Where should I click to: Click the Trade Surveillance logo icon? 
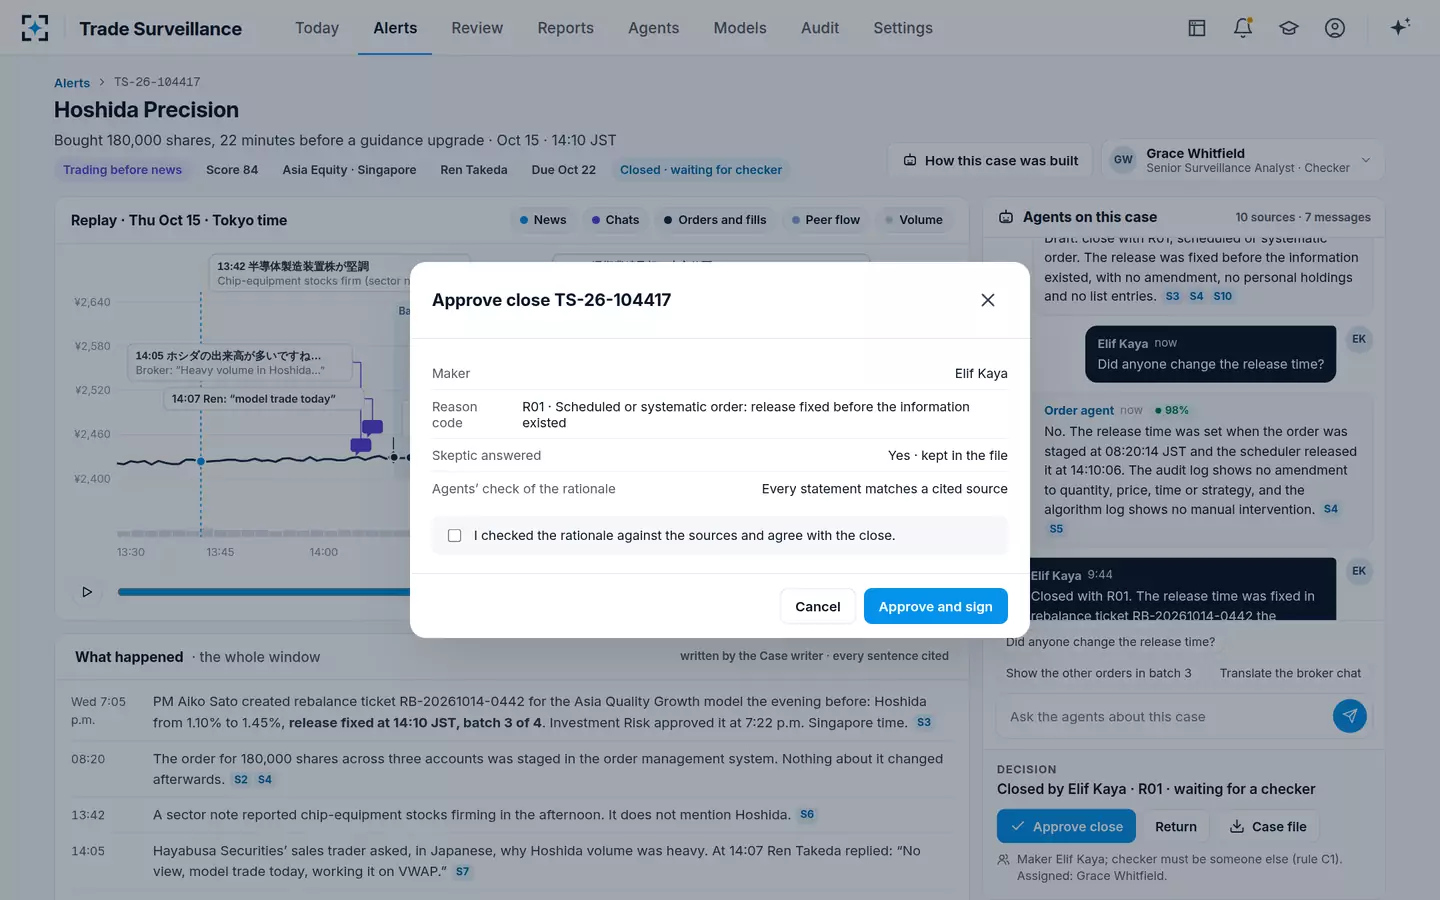(x=35, y=28)
